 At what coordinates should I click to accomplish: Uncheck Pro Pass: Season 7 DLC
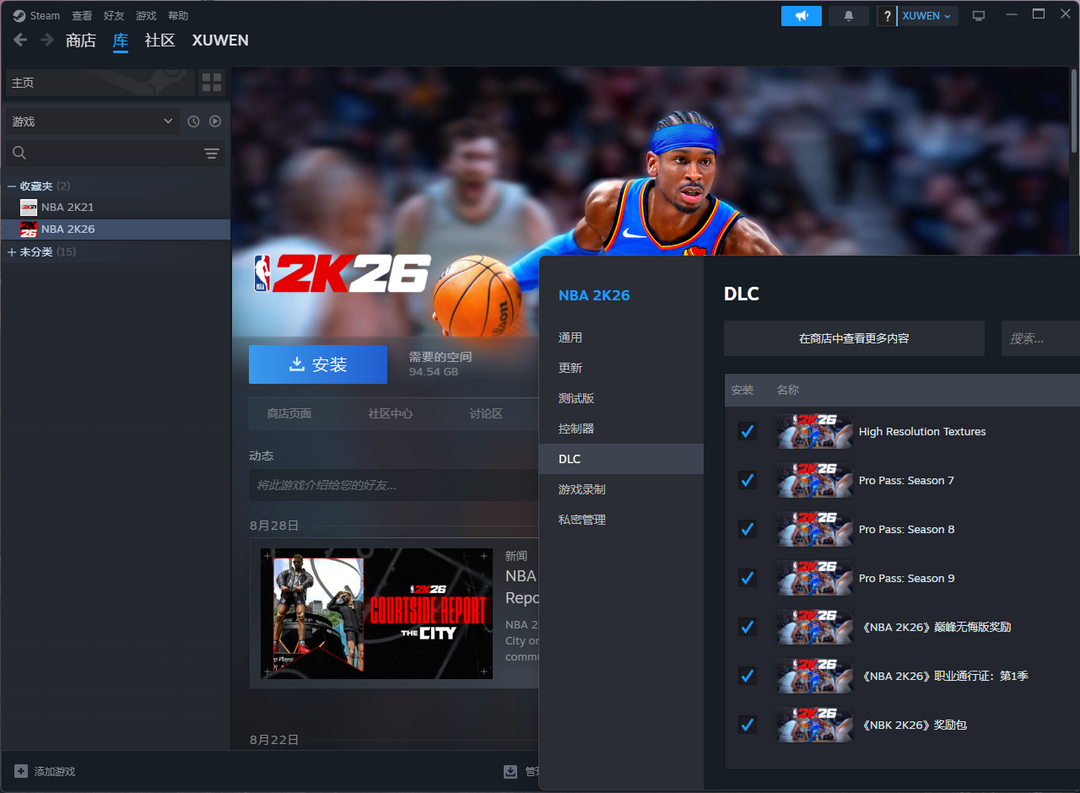coord(747,480)
